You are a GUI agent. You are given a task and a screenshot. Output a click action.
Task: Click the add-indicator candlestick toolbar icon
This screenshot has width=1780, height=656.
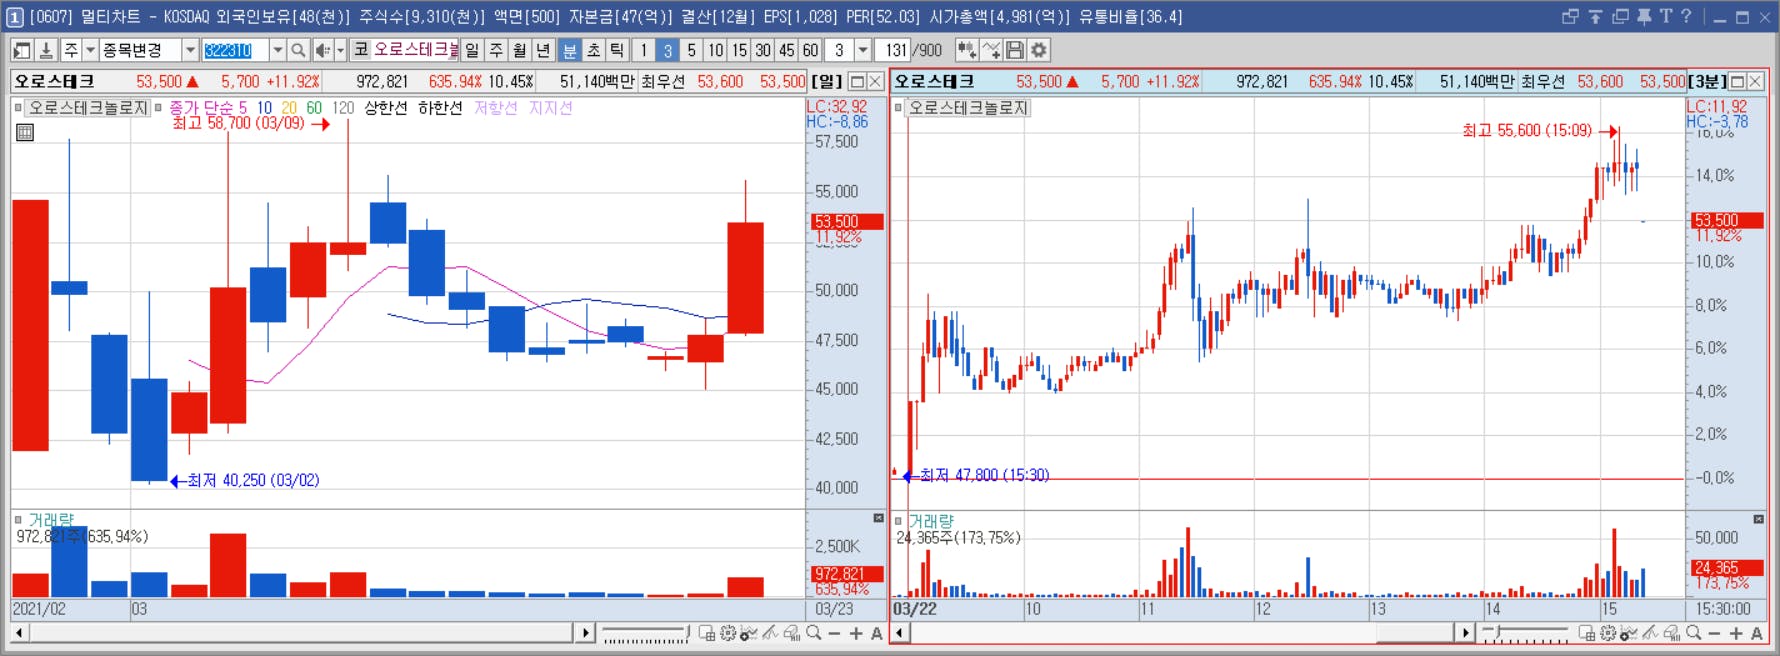coord(966,50)
